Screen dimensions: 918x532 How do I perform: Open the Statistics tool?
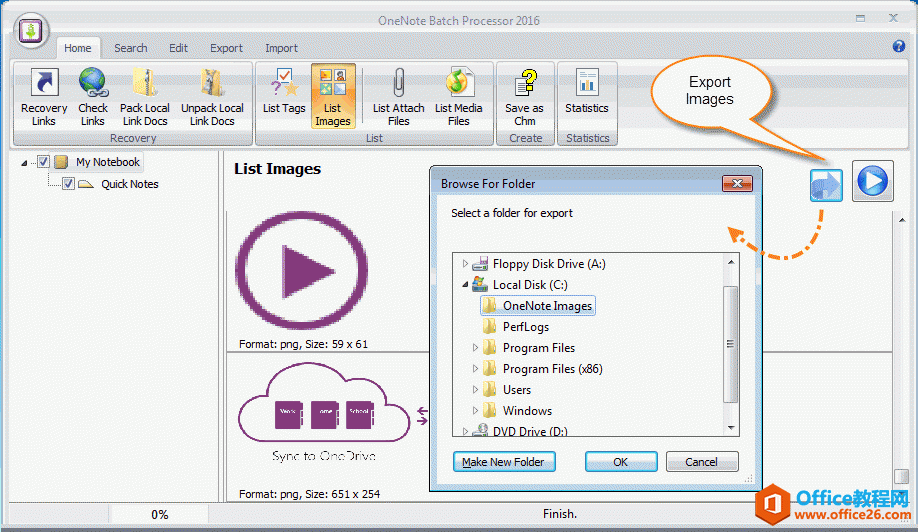click(587, 91)
